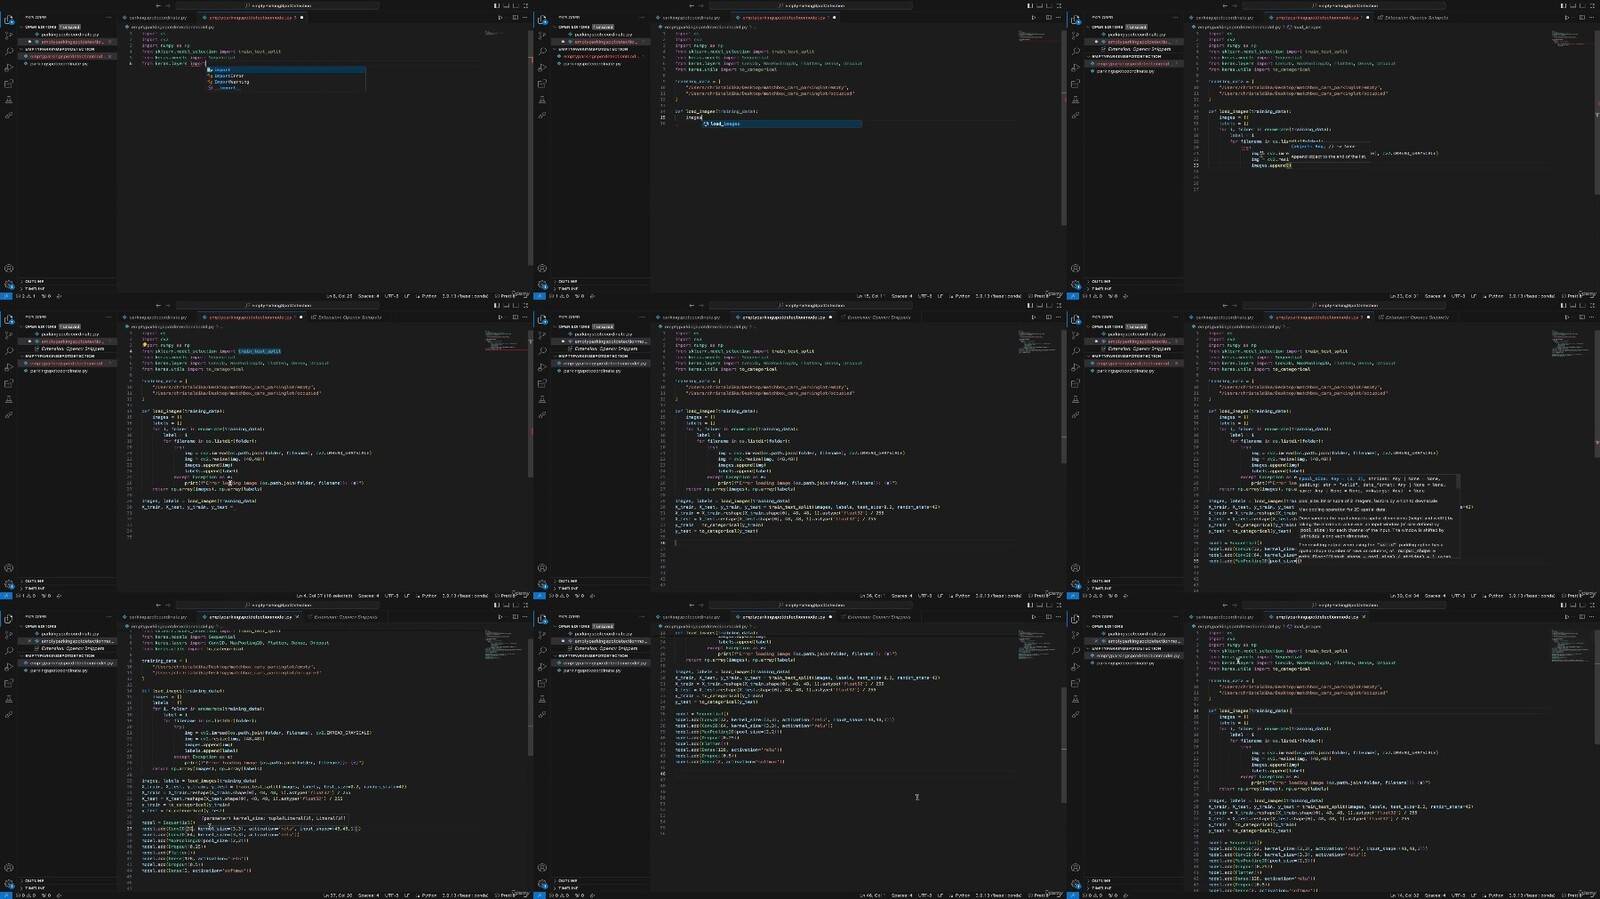The height and width of the screenshot is (899, 1600).
Task: Open editor More Actions in the middle-right frame
Action: click(1593, 318)
